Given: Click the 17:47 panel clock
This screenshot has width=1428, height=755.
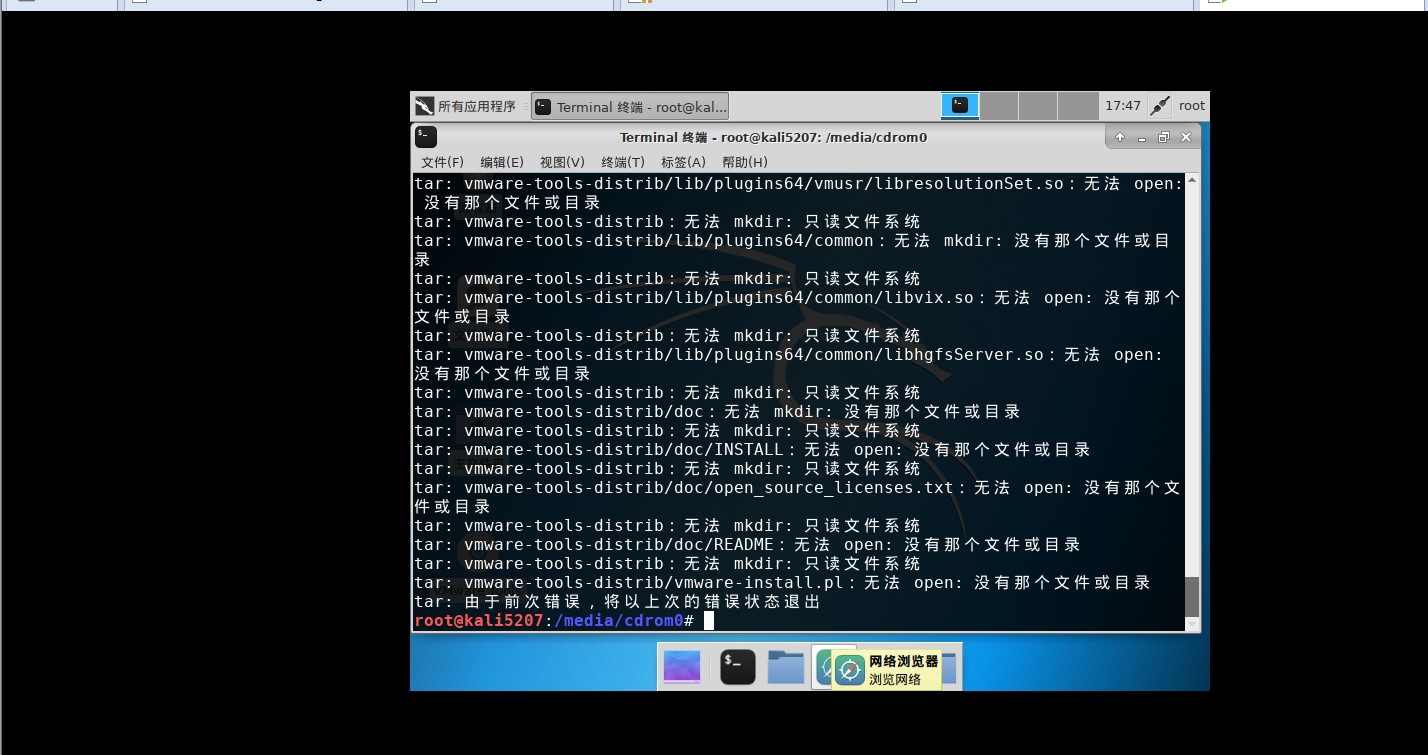Looking at the screenshot, I should (1122, 106).
